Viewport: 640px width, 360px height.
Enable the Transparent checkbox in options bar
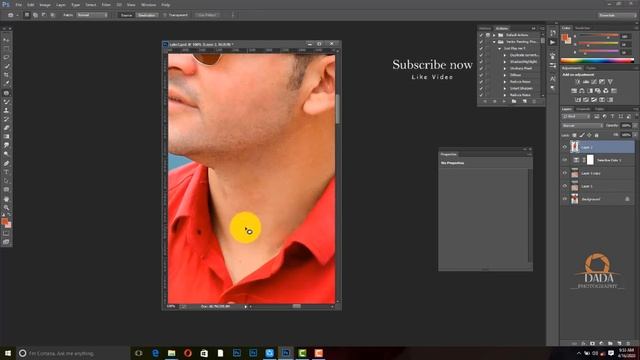165,15
